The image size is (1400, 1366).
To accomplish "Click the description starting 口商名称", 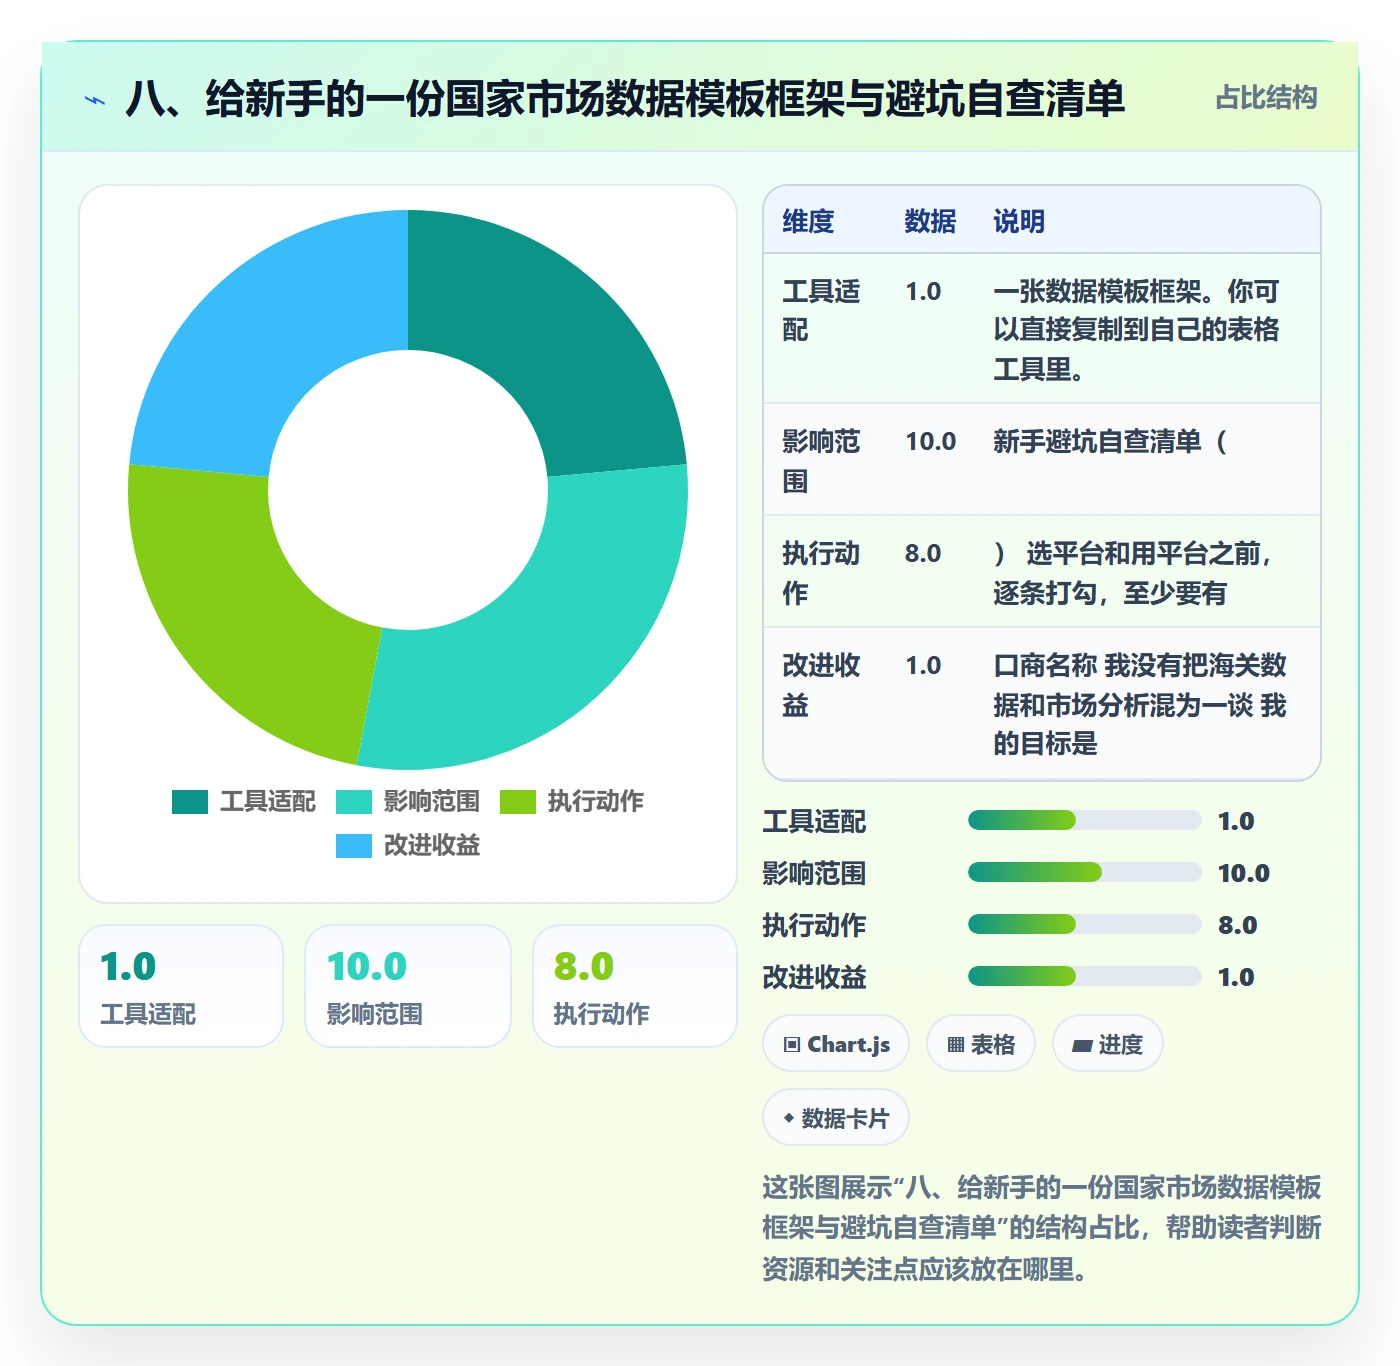I will click(x=1140, y=704).
